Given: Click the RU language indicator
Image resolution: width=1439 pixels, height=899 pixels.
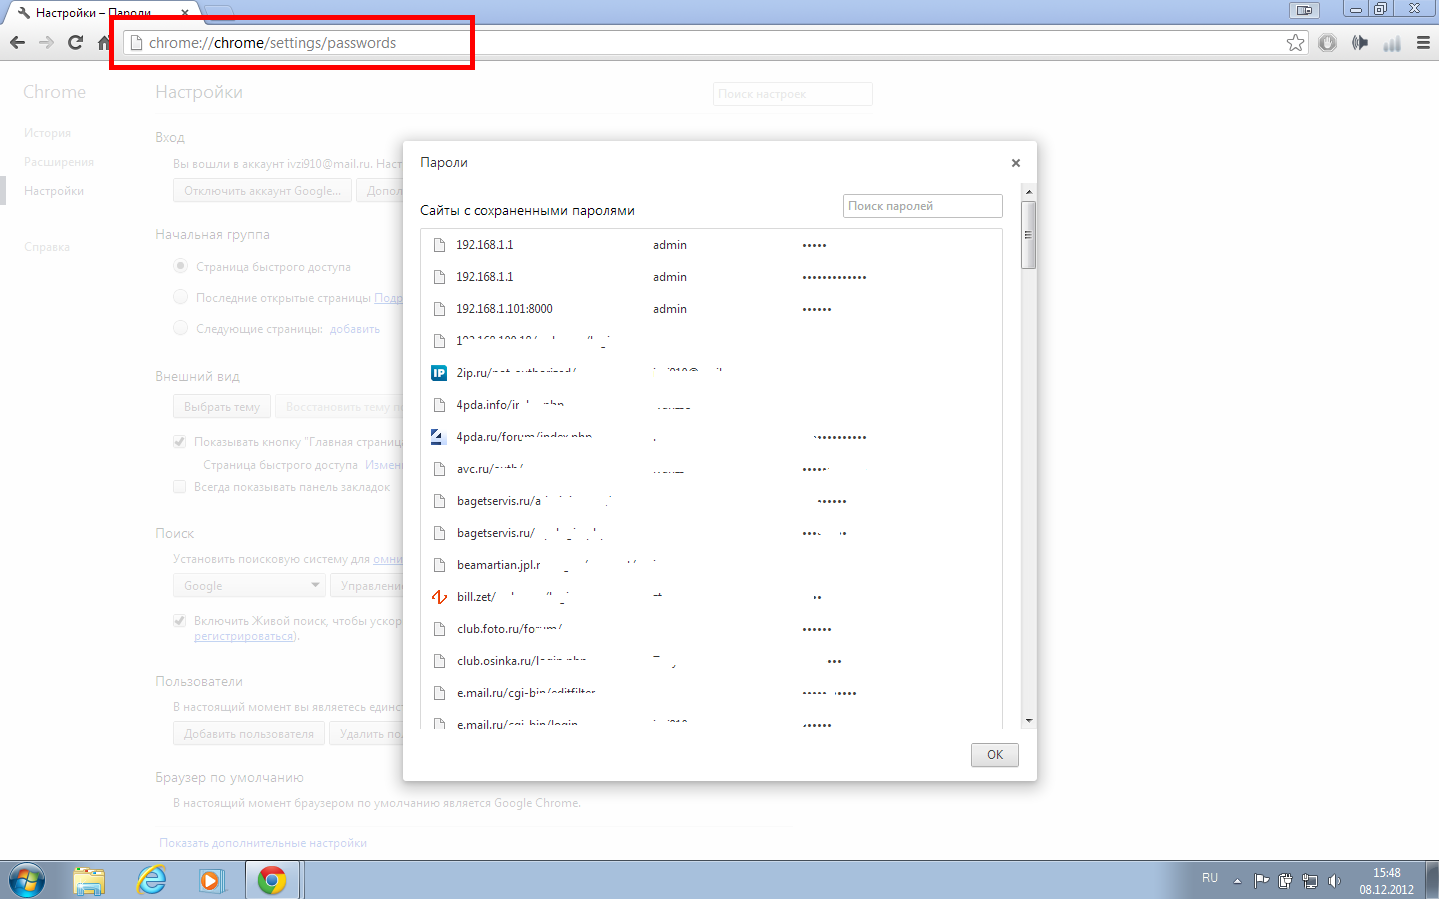Looking at the screenshot, I should click(1210, 878).
